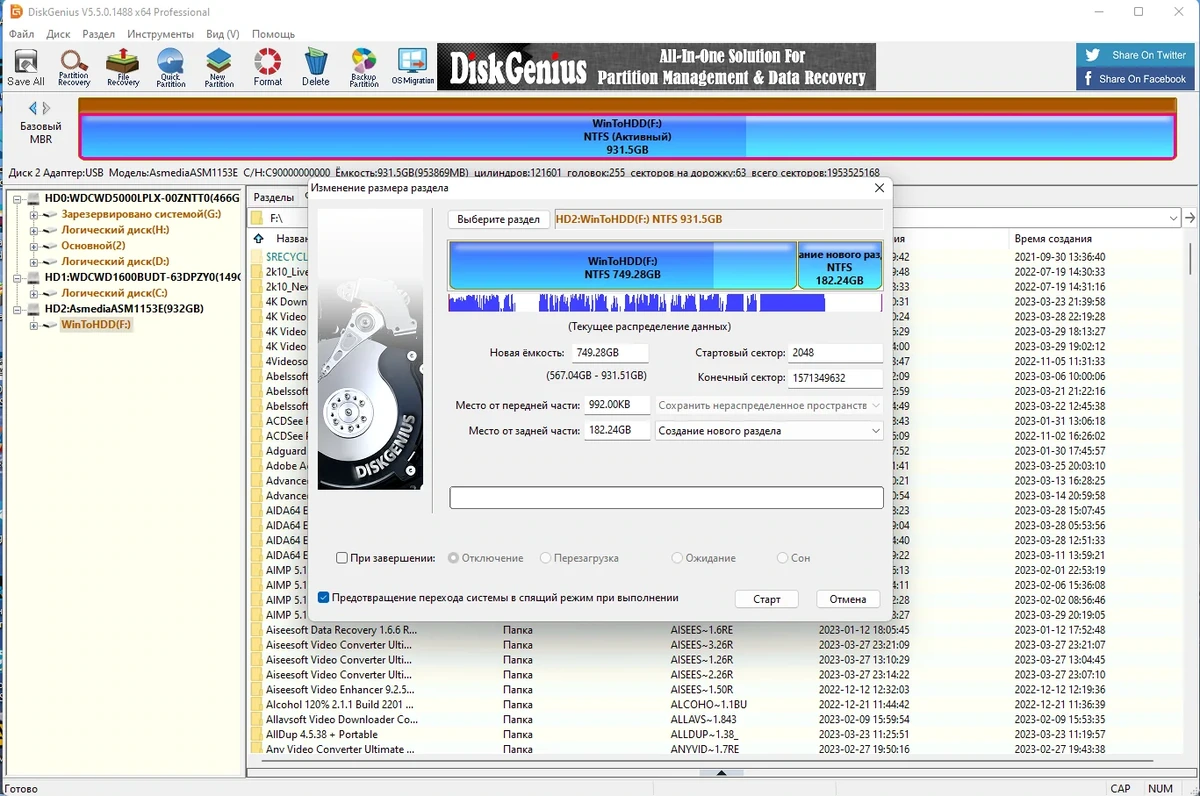Viewport: 1200px width, 796px height.
Task: Expand WinToHDD(F:) tree node
Action: point(34,325)
